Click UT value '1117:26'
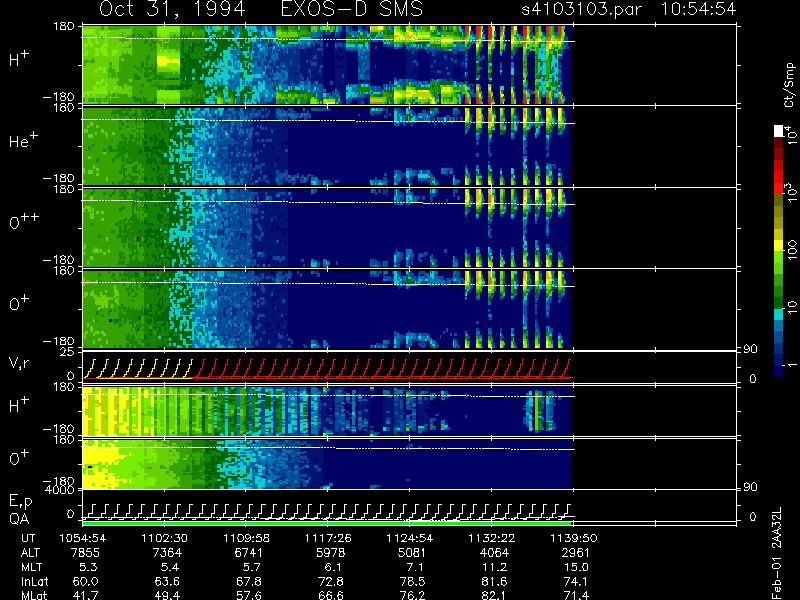The image size is (800, 600). coord(329,538)
